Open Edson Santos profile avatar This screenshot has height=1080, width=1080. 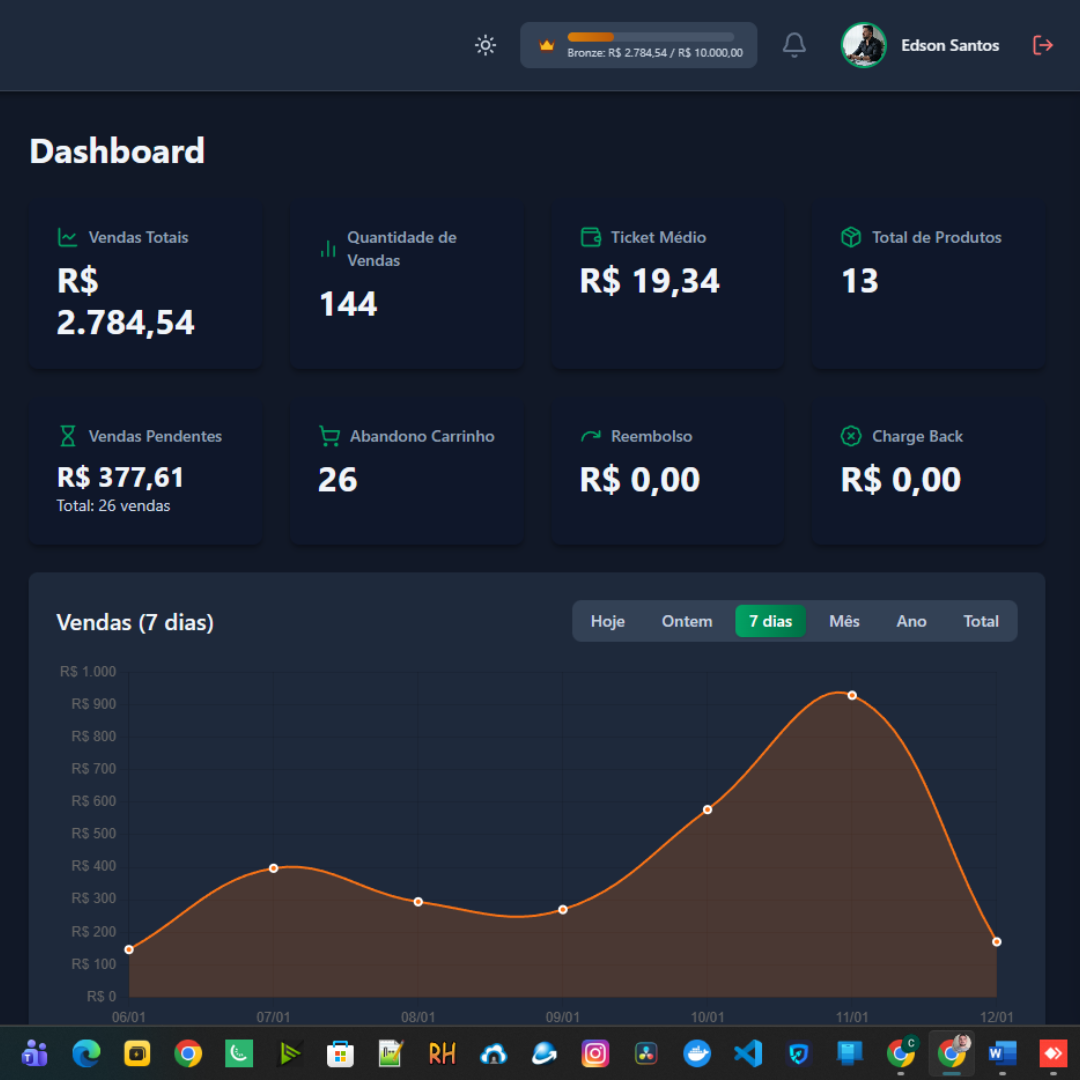coord(863,45)
